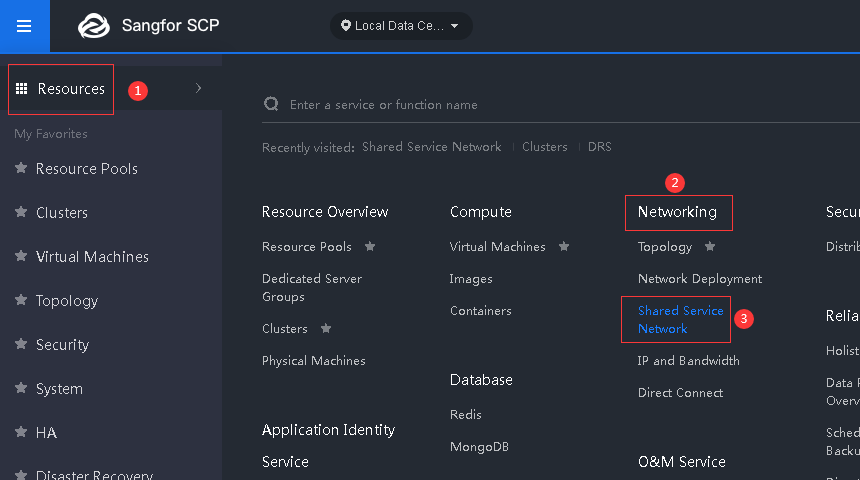The height and width of the screenshot is (480, 860).
Task: Toggle favorite star next to Clusters link
Action: (x=325, y=328)
